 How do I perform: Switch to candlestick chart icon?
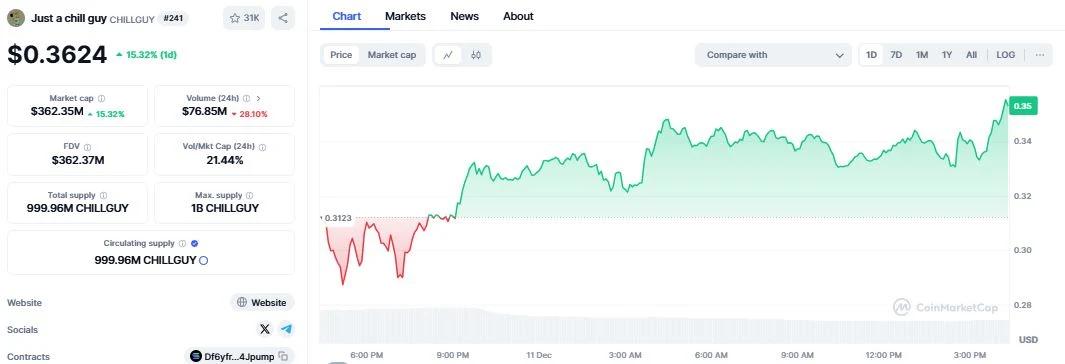click(476, 55)
